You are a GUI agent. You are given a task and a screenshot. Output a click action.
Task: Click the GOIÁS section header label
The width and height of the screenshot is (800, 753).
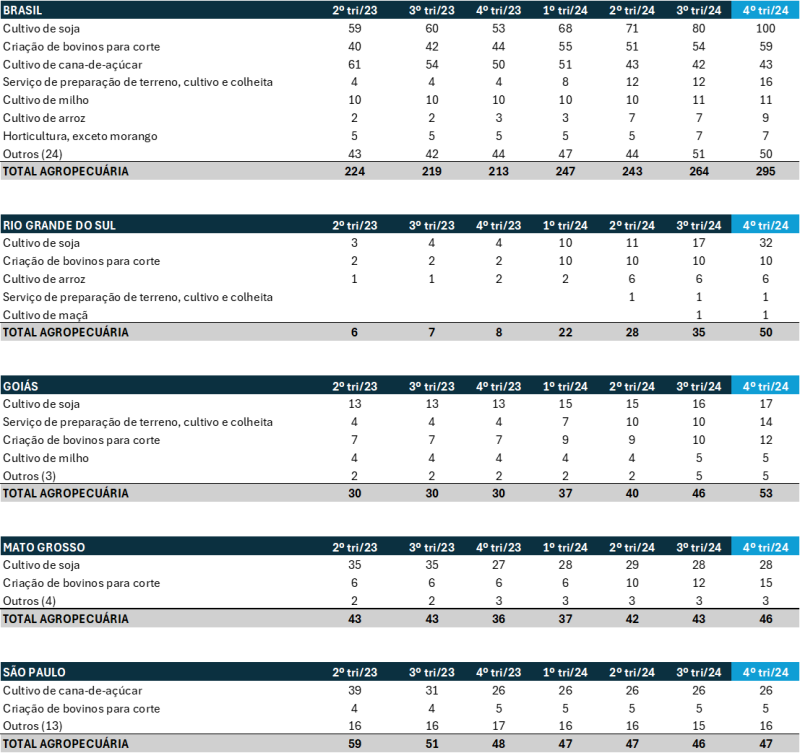click(20, 386)
